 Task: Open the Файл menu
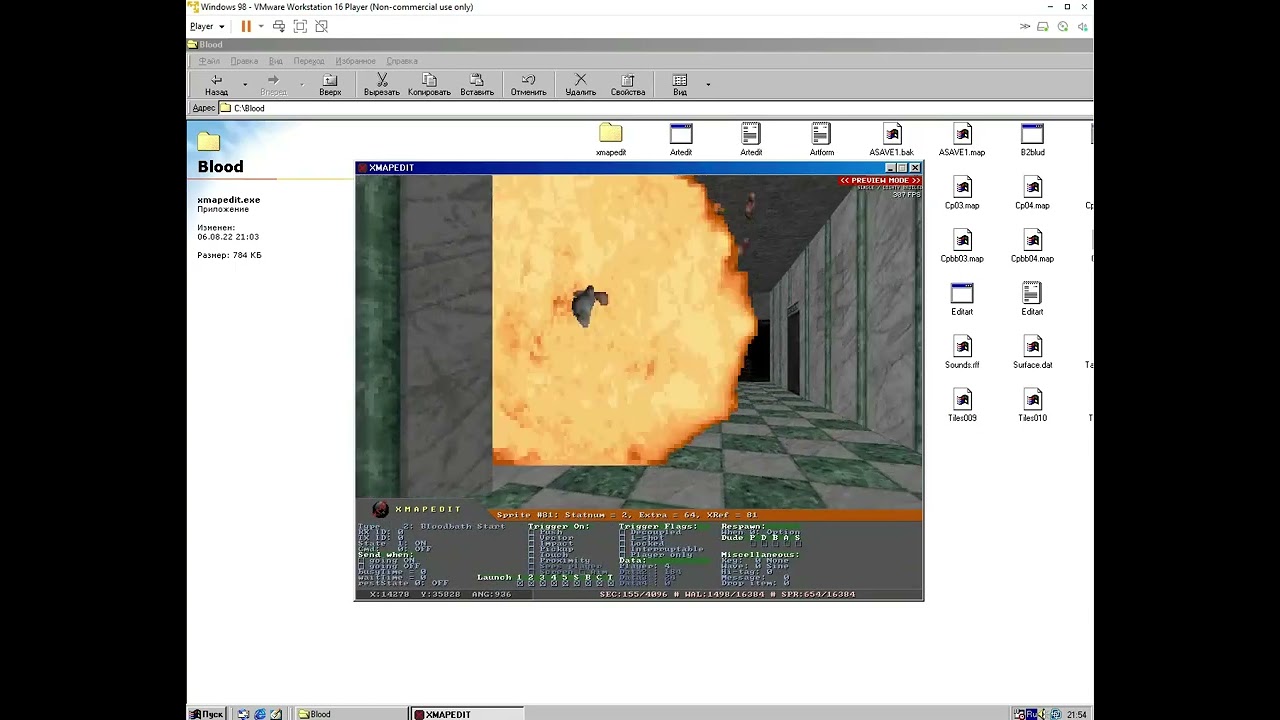coord(209,61)
